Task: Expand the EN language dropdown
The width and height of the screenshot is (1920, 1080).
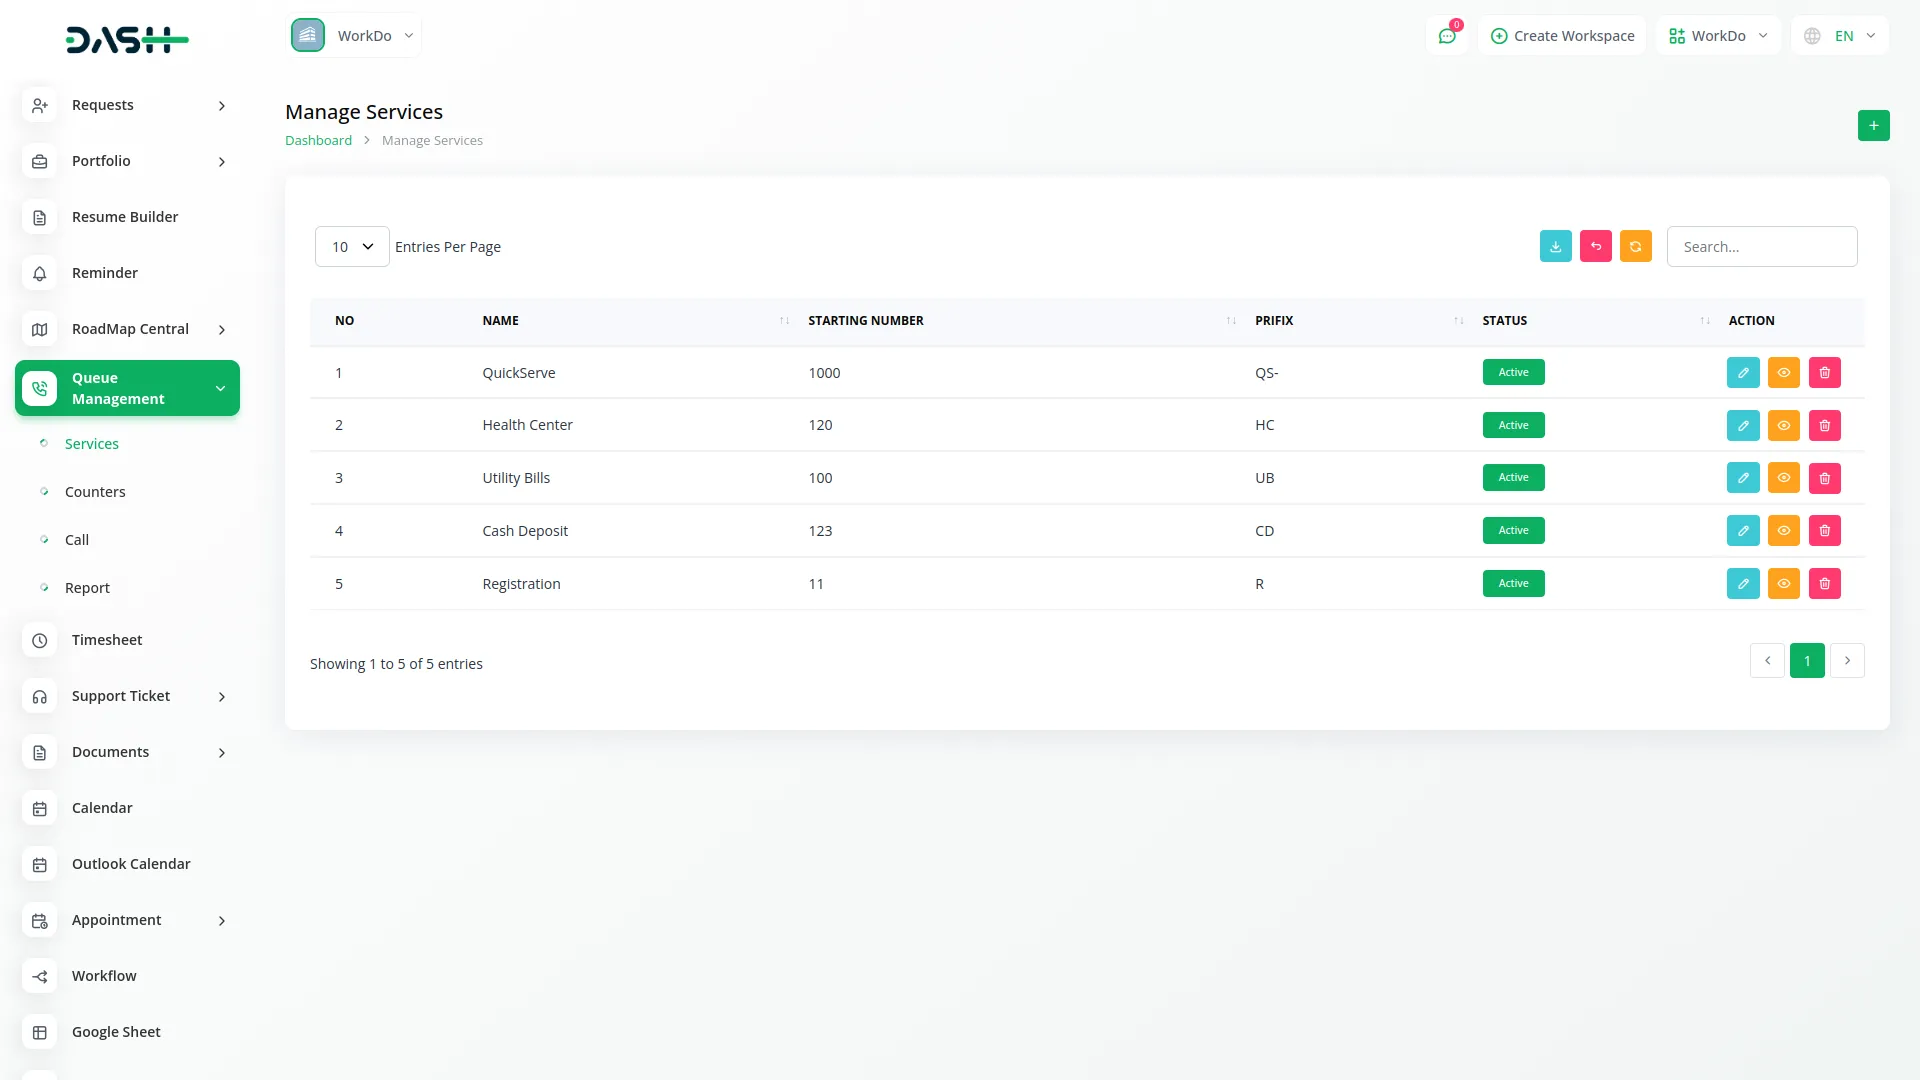Action: pyautogui.click(x=1840, y=36)
